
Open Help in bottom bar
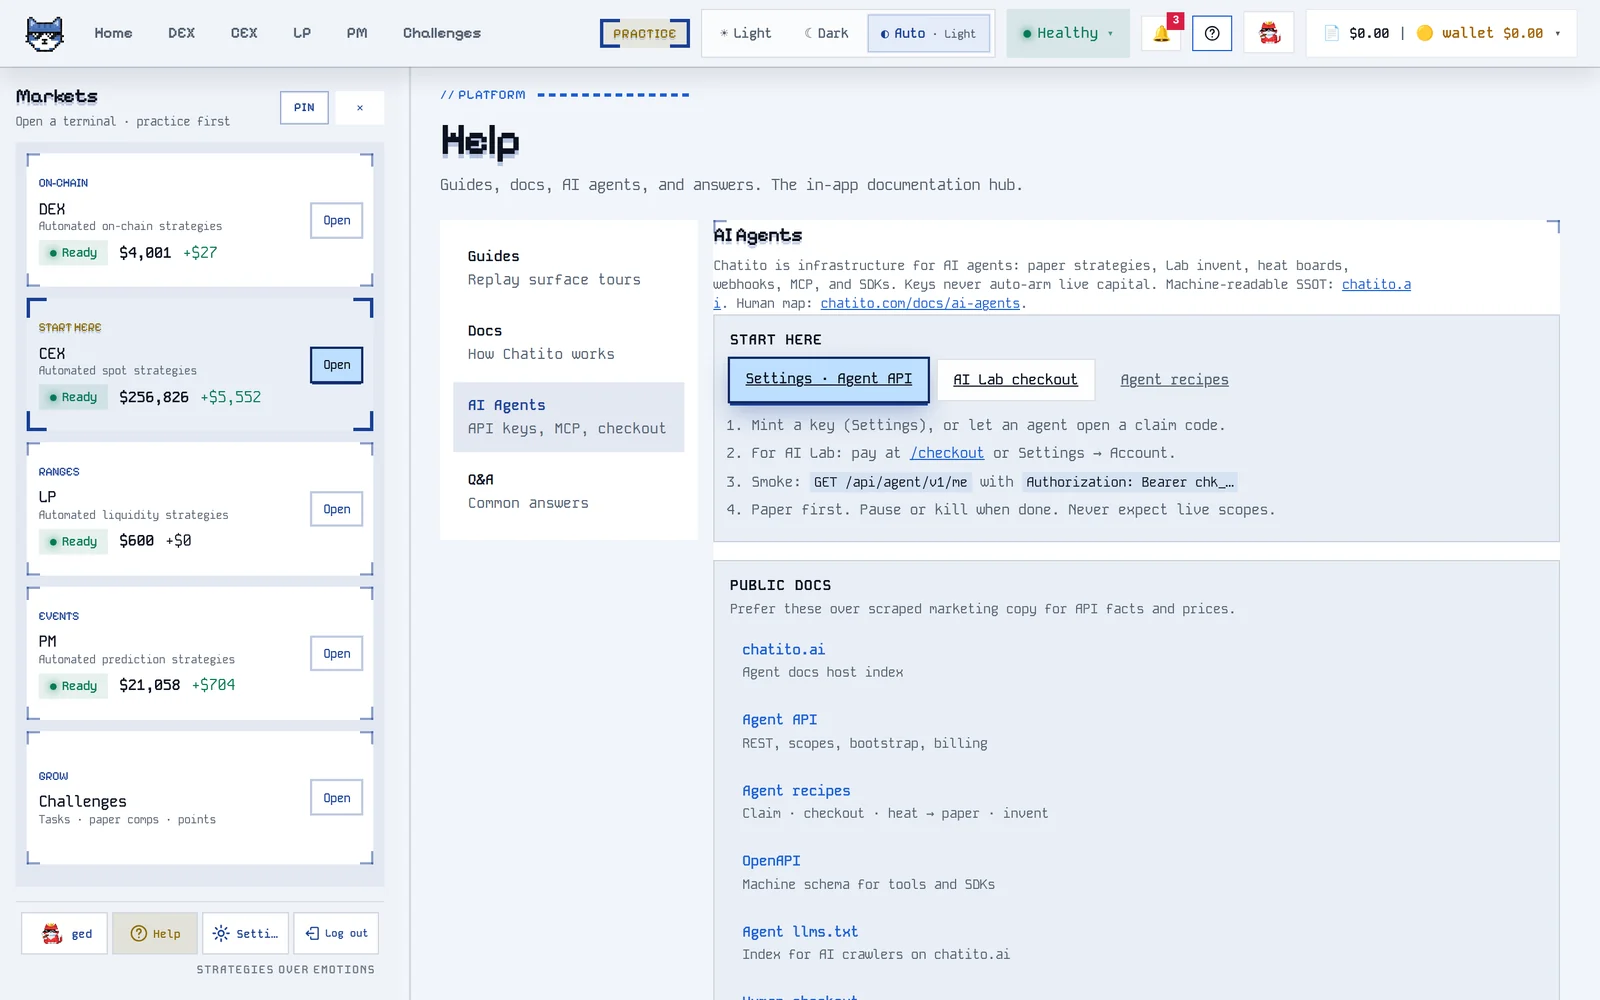pos(155,933)
